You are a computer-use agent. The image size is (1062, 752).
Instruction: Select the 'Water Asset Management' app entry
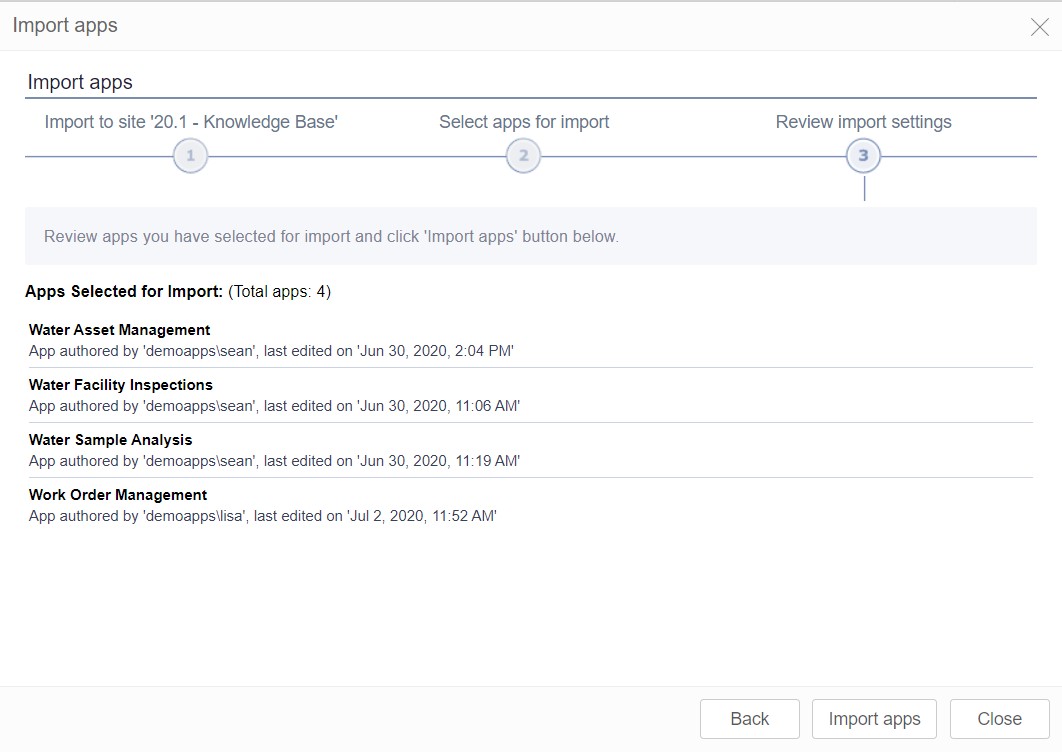[119, 329]
